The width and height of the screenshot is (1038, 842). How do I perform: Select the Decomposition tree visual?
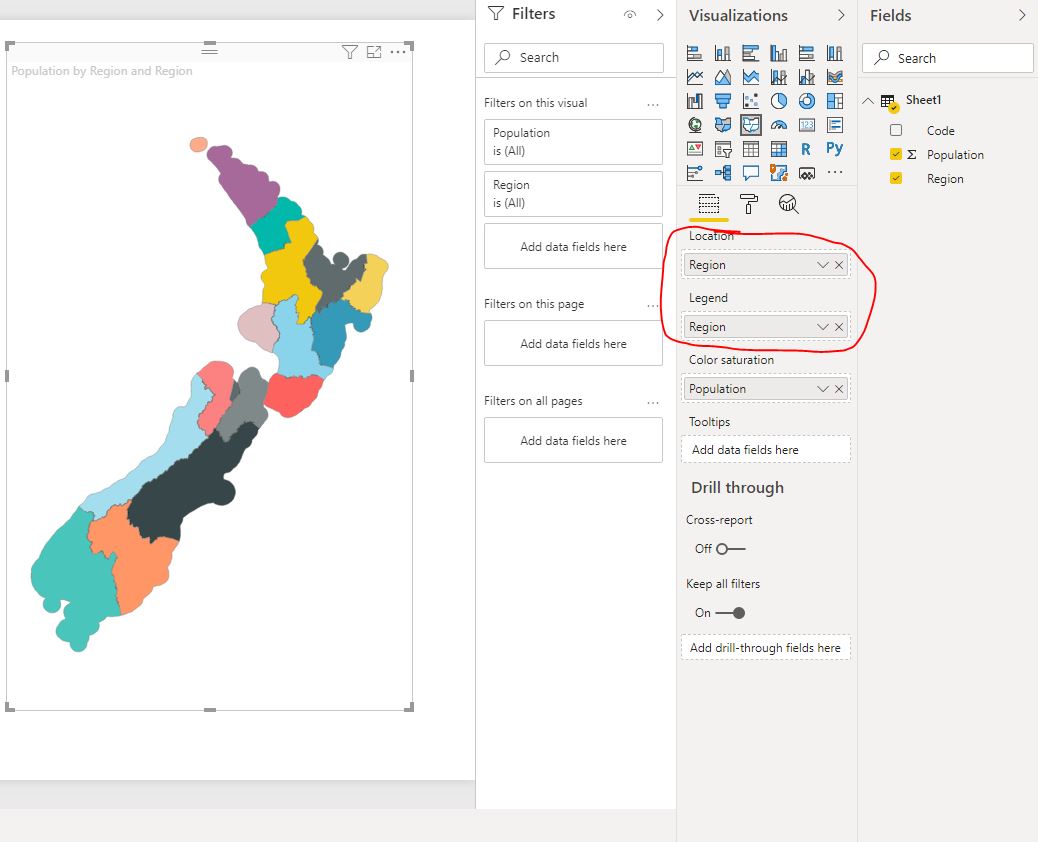(723, 173)
